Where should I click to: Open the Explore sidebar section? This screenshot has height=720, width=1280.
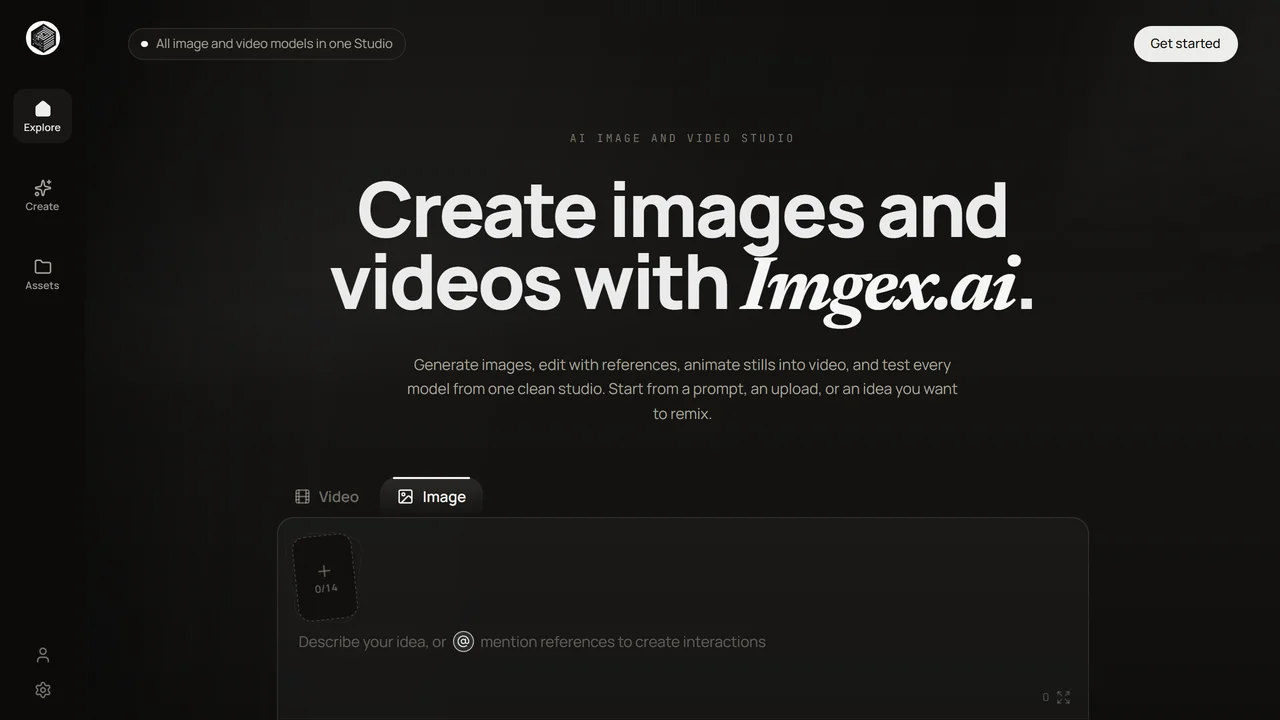[x=42, y=116]
